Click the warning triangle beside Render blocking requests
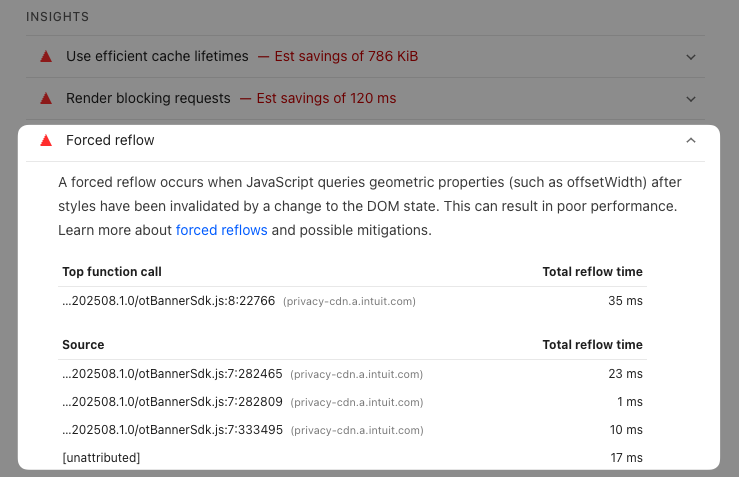This screenshot has width=739, height=477. [46, 99]
